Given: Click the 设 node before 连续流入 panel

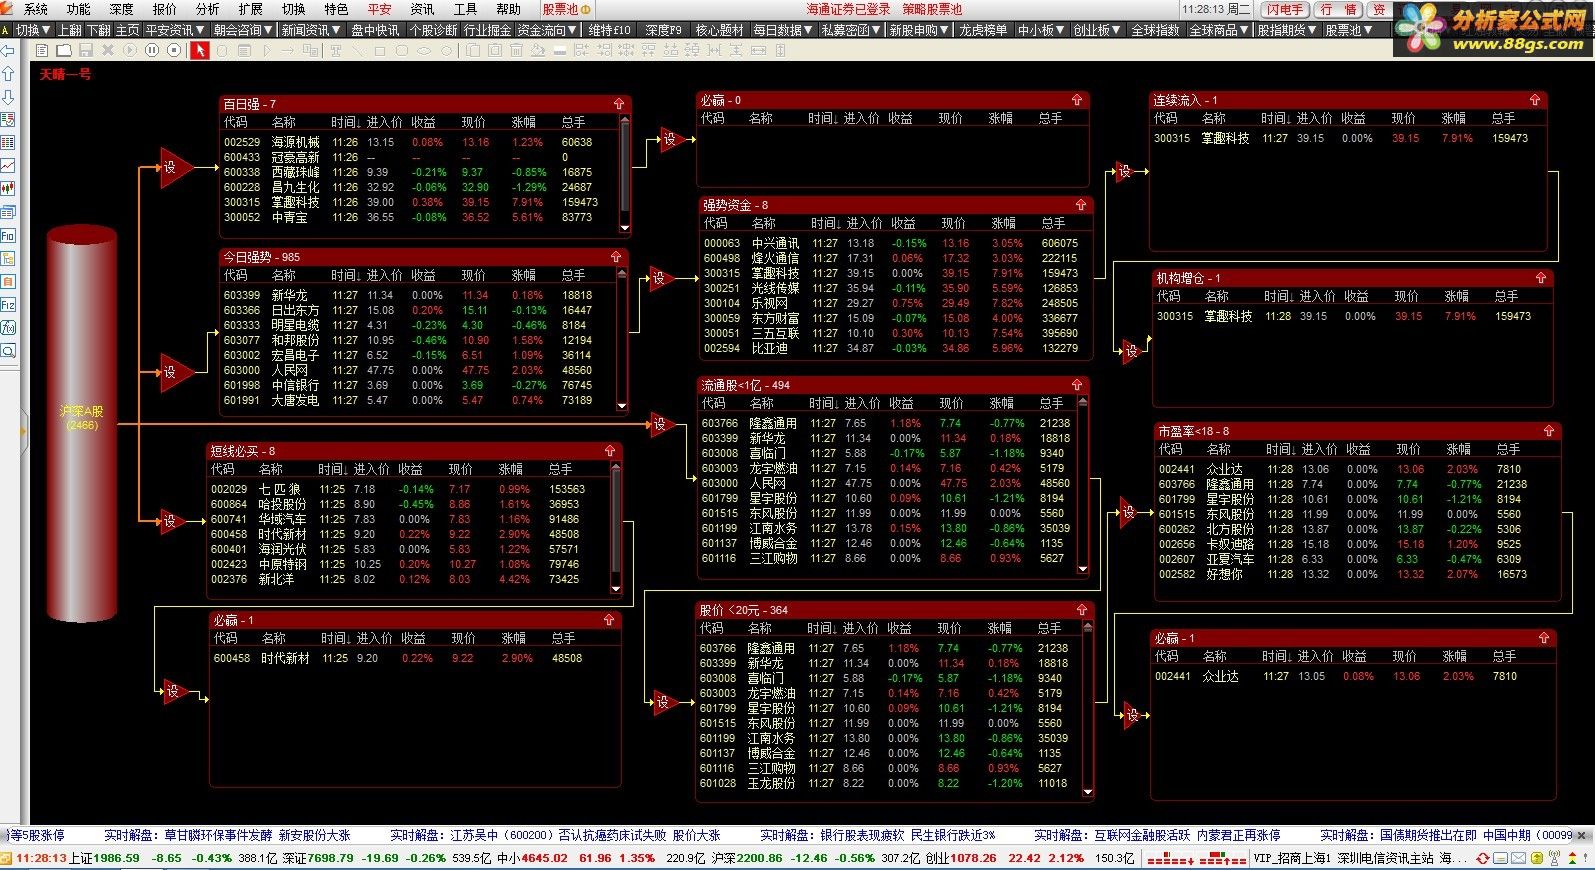Looking at the screenshot, I should coord(1126,171).
